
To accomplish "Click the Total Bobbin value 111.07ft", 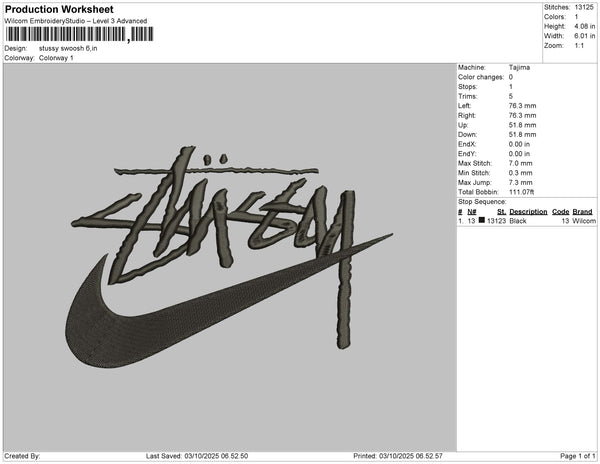I will [522, 192].
